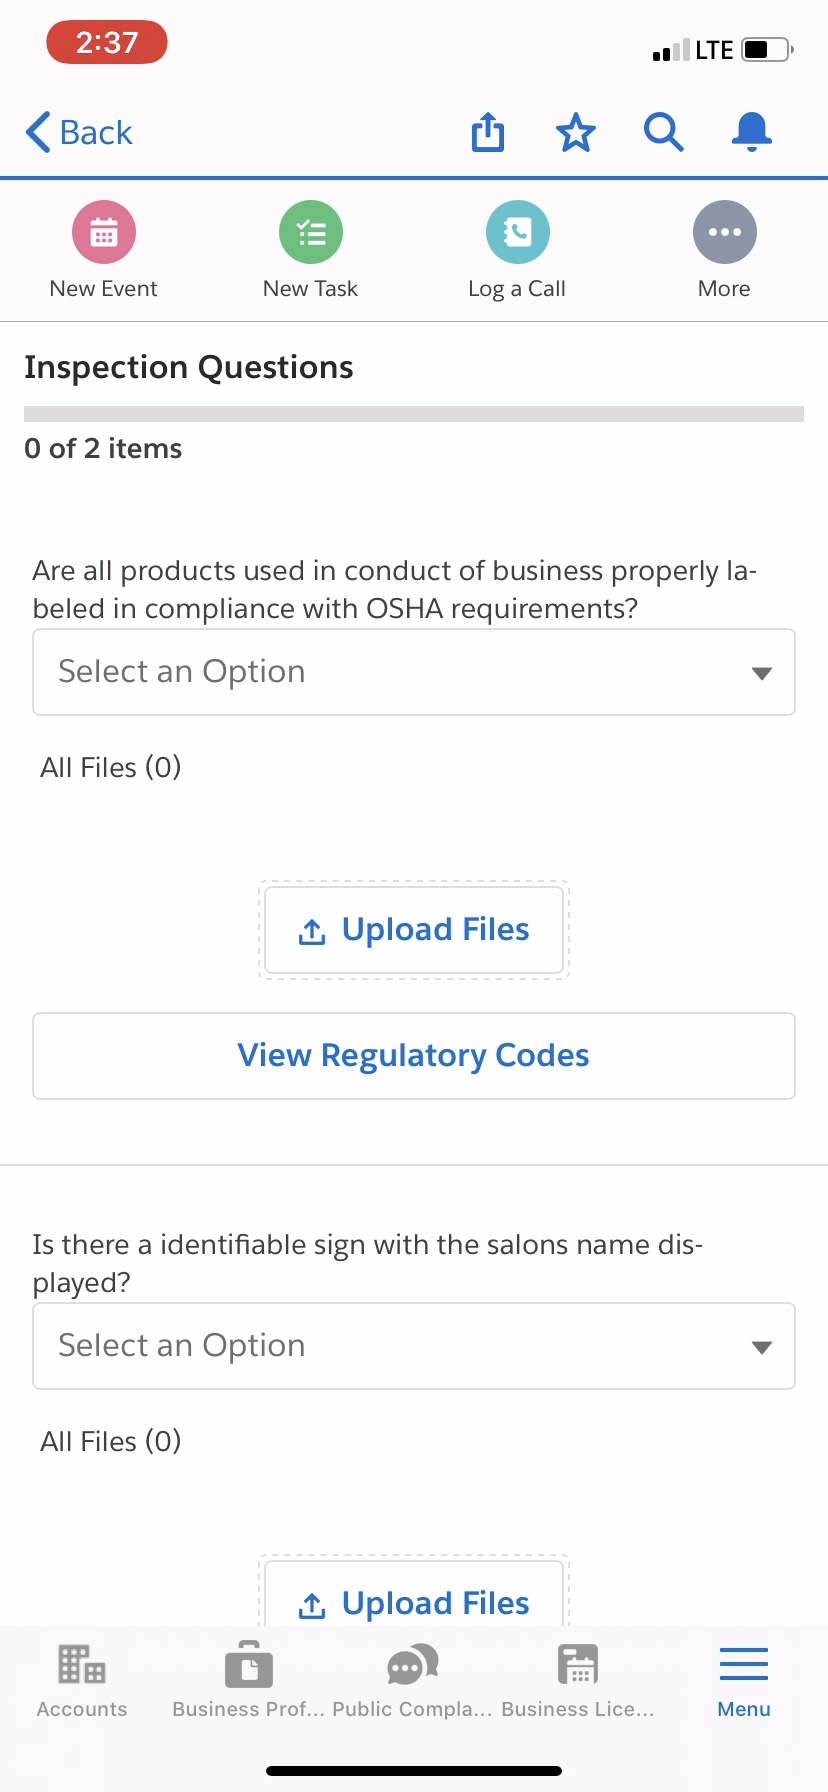Expand the salon sign question dropdown

(x=414, y=1346)
